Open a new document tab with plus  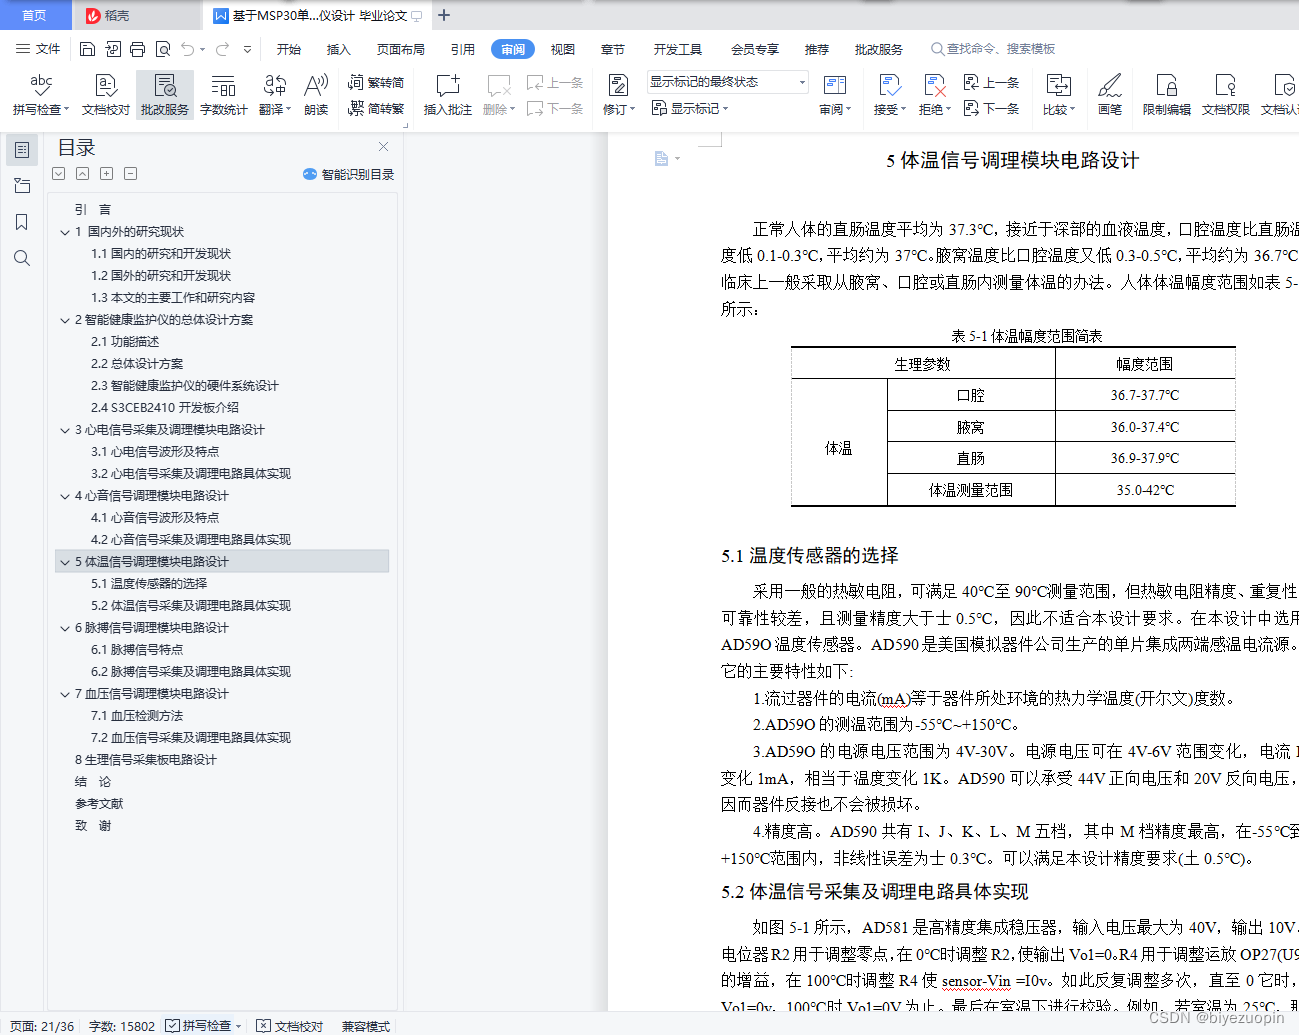click(x=444, y=15)
